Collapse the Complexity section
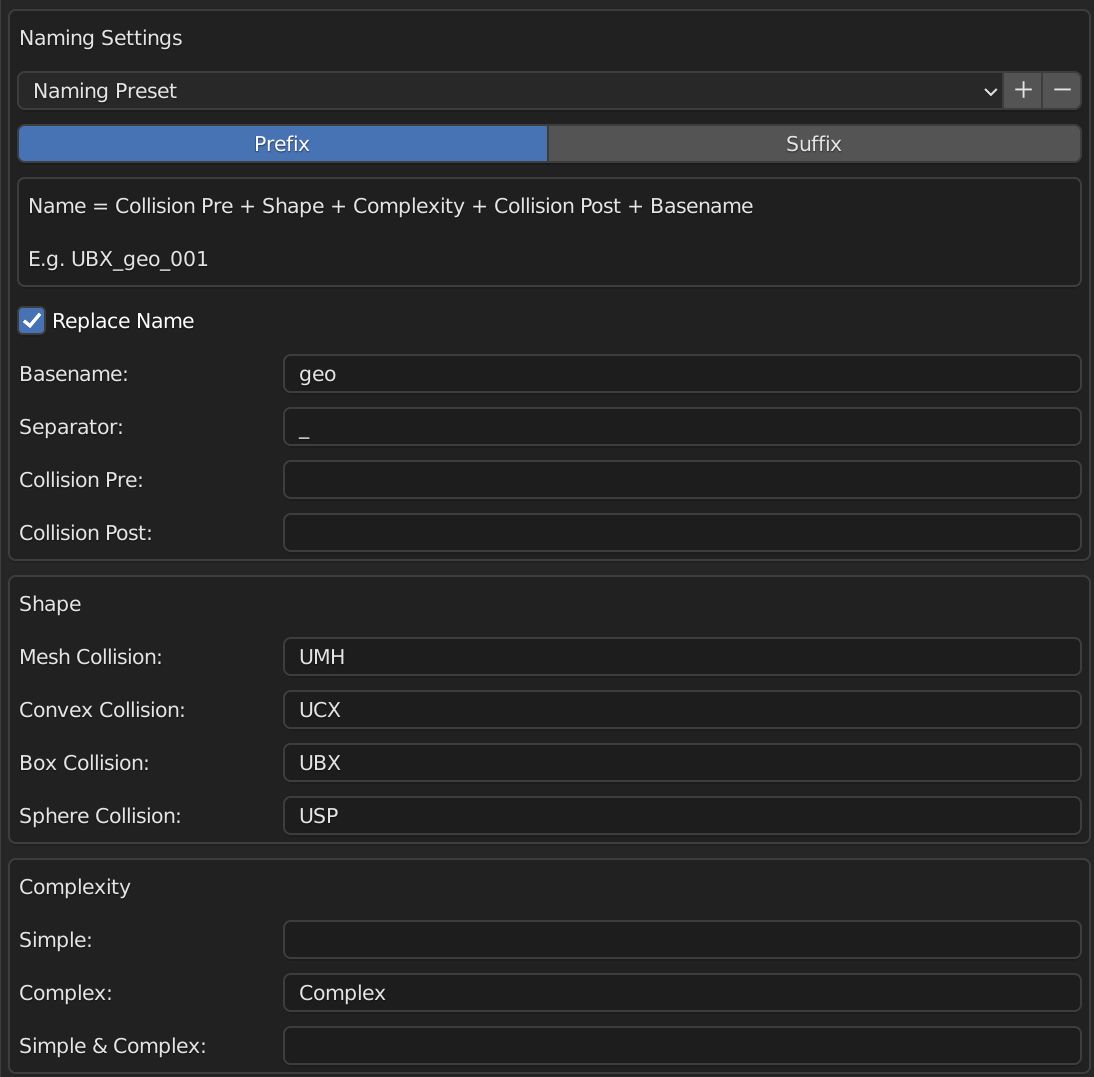Image resolution: width=1094 pixels, height=1077 pixels. click(74, 886)
